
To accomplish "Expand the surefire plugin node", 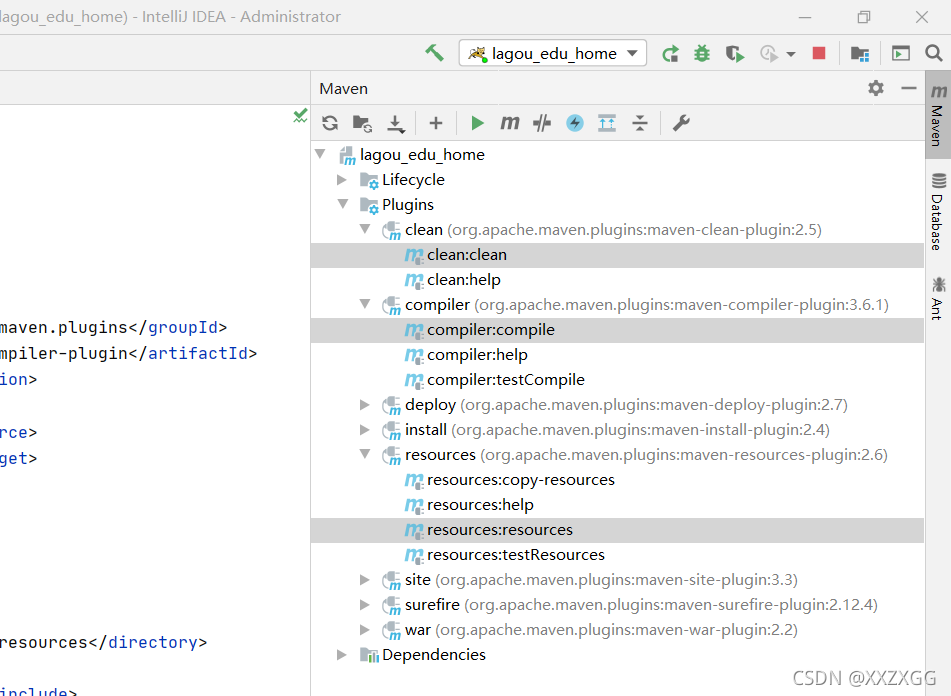I will tap(365, 604).
